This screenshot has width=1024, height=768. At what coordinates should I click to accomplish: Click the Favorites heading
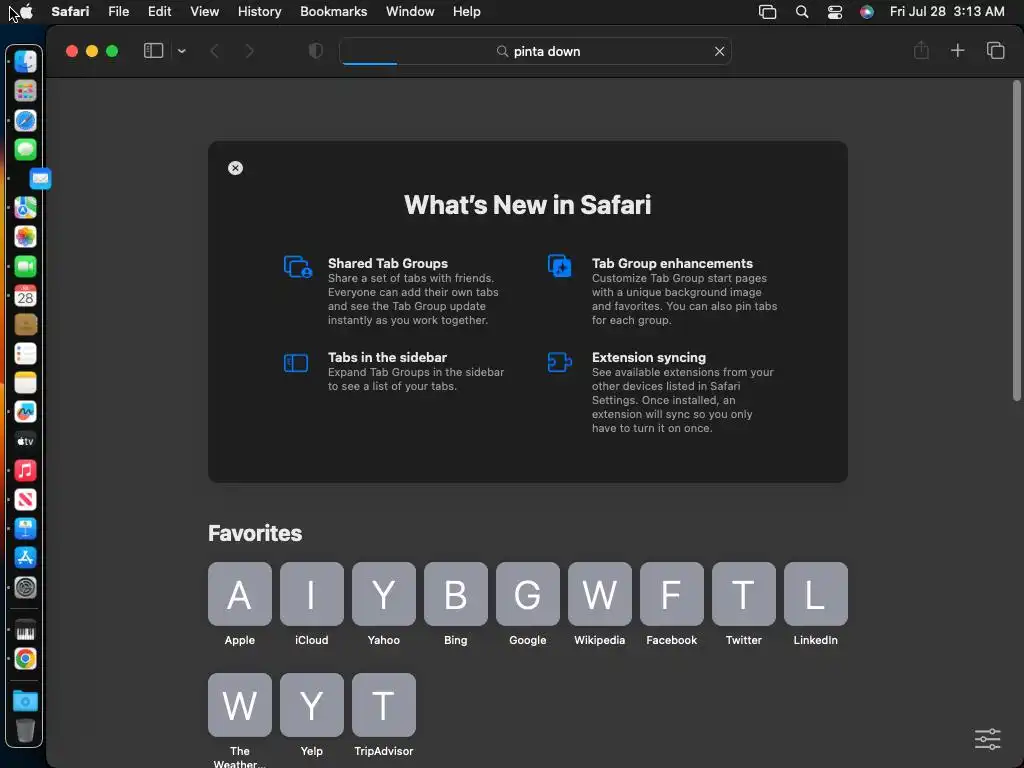pyautogui.click(x=255, y=533)
